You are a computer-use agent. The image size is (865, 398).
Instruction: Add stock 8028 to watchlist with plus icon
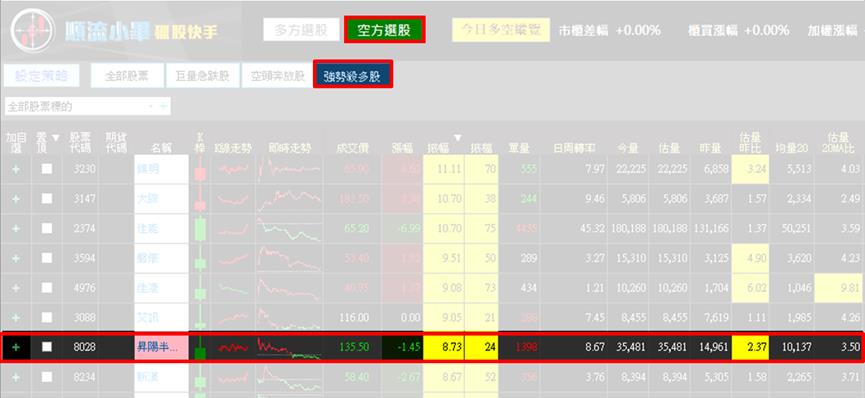[15, 347]
